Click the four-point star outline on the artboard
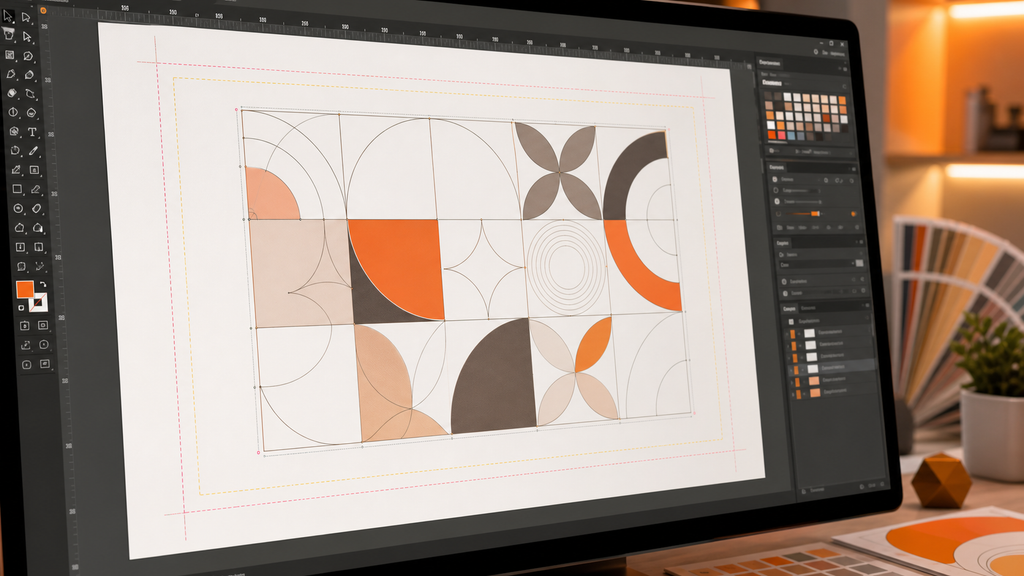1024x576 pixels. point(483,268)
